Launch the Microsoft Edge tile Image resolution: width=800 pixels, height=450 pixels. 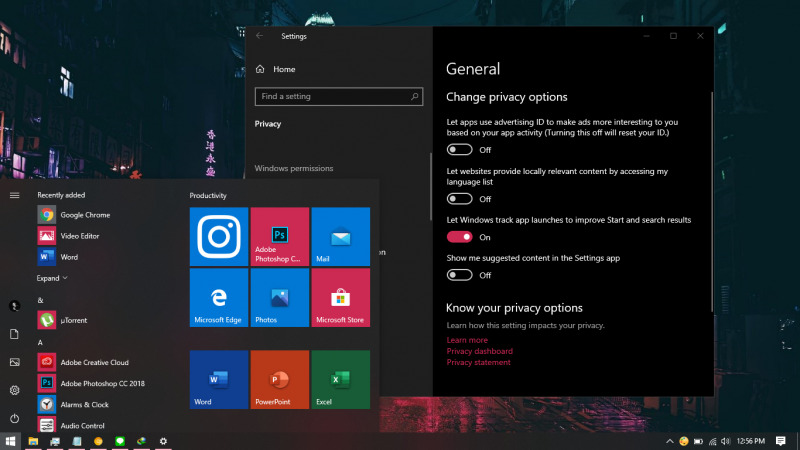pos(219,297)
